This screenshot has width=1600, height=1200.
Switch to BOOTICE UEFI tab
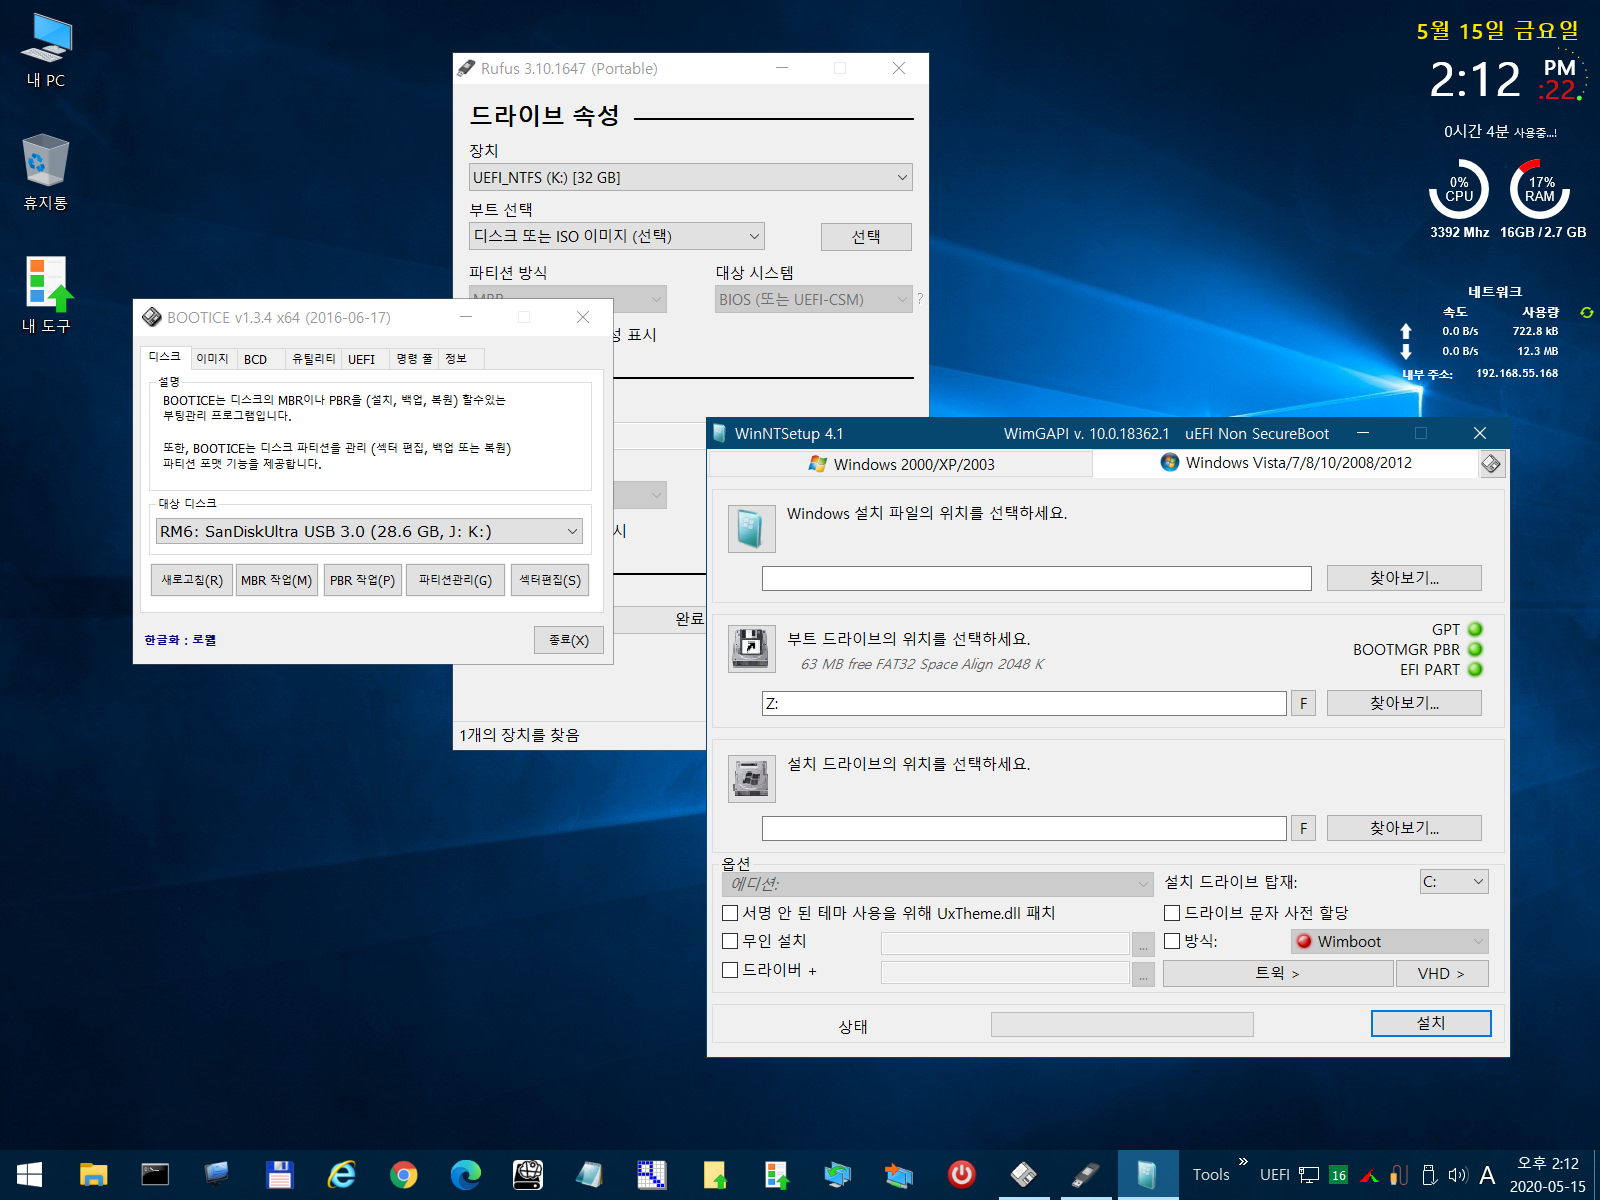362,359
